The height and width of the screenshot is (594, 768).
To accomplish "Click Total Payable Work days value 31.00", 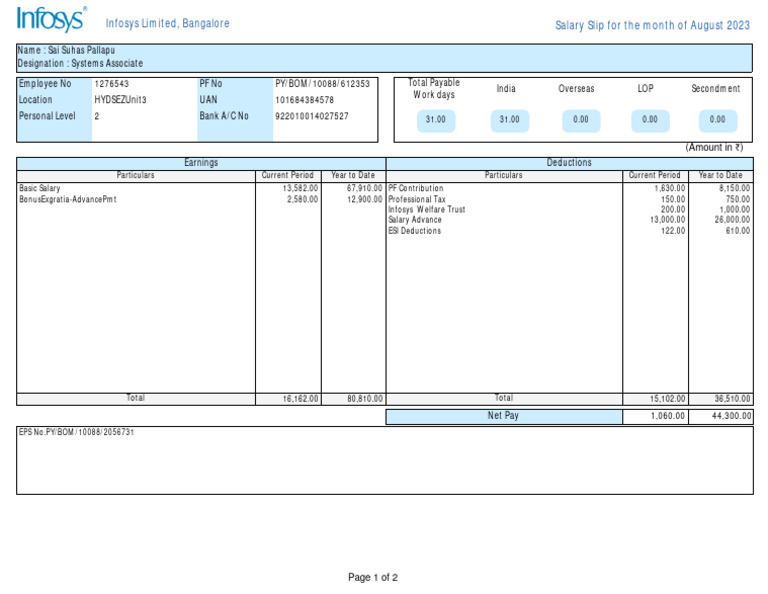I will [436, 119].
